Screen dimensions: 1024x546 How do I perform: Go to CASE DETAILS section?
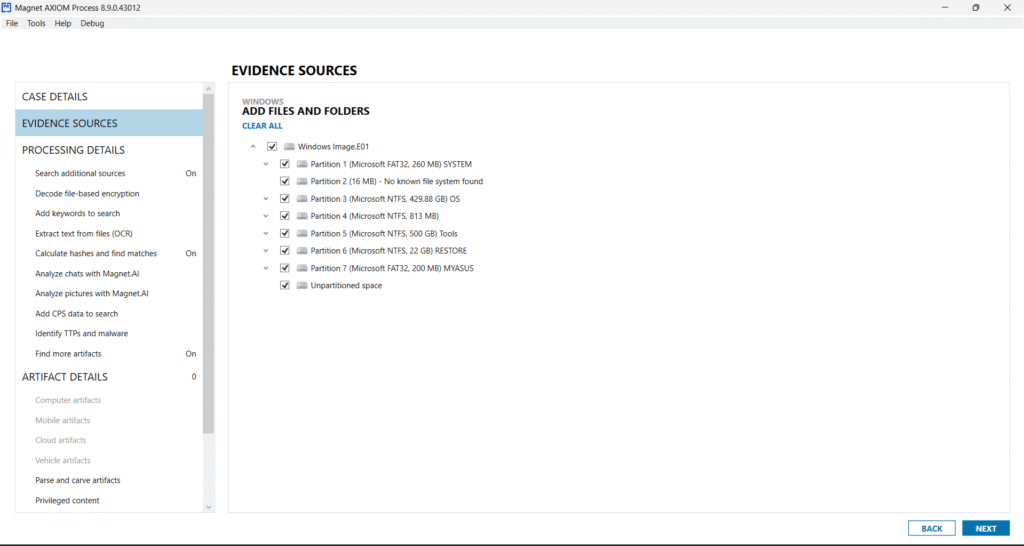click(x=109, y=97)
